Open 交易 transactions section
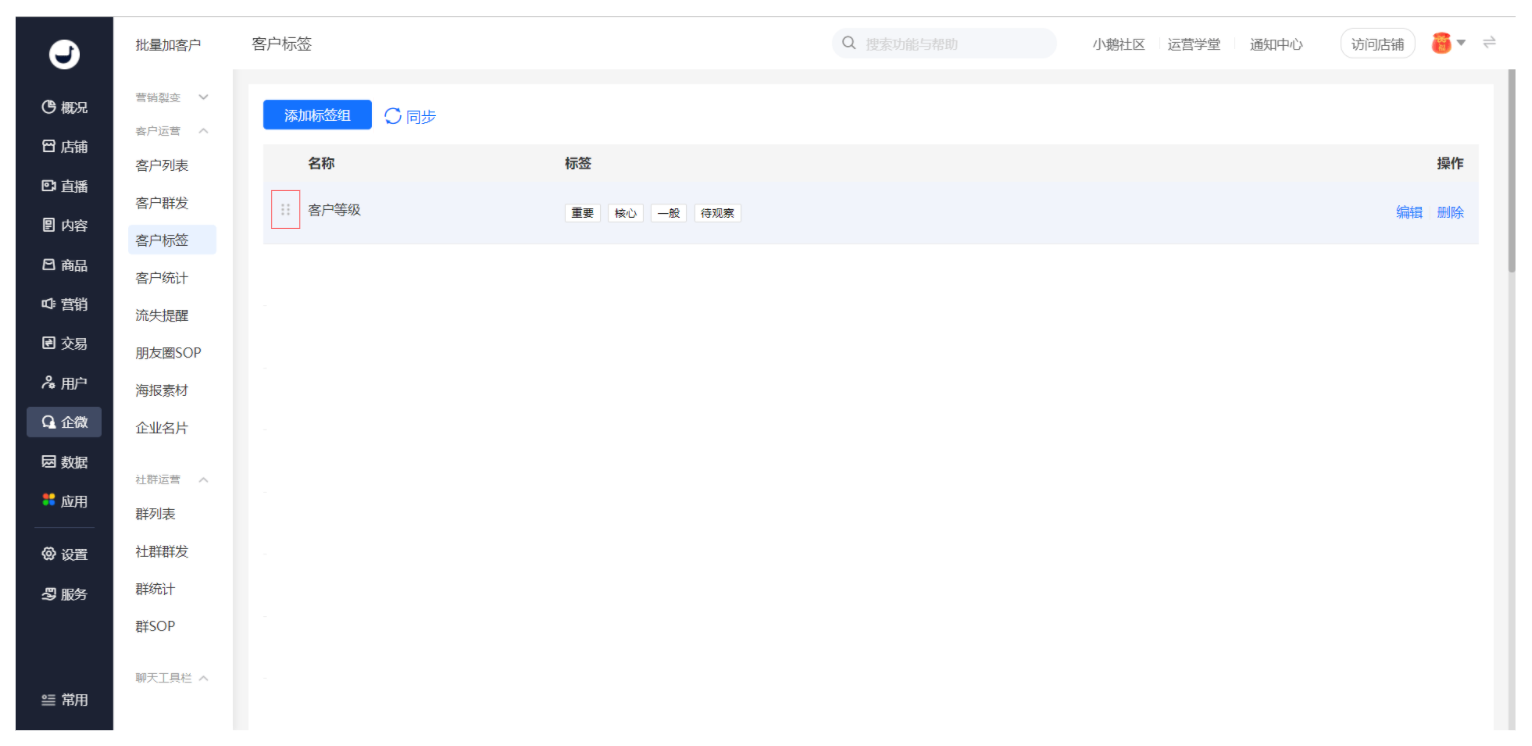Viewport: 1532px width, 746px height. [64, 344]
